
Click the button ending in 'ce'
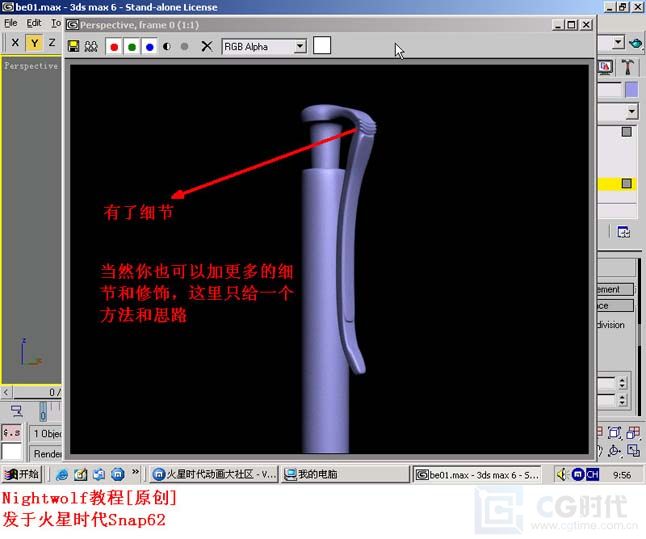pyautogui.click(x=616, y=306)
